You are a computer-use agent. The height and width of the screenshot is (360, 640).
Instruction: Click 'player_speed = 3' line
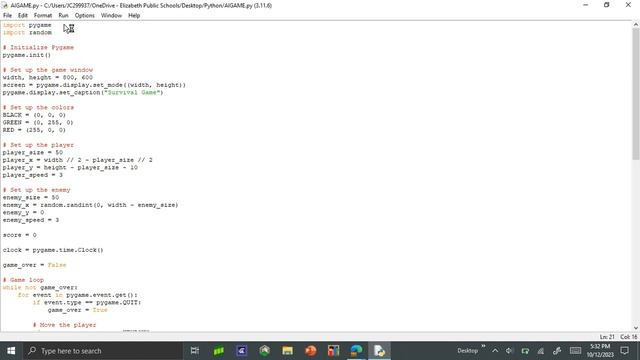[x=33, y=175]
